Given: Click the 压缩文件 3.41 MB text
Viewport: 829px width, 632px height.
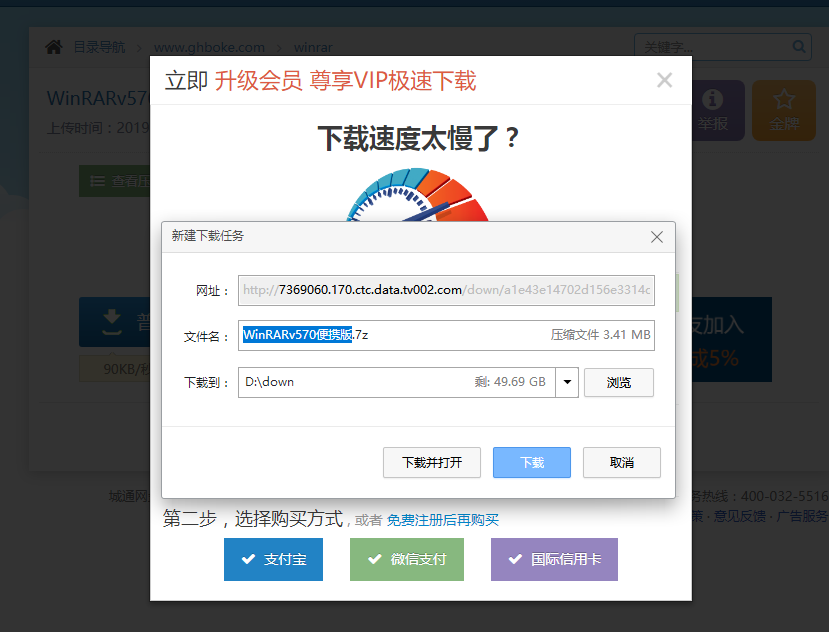Looking at the screenshot, I should click(600, 335).
